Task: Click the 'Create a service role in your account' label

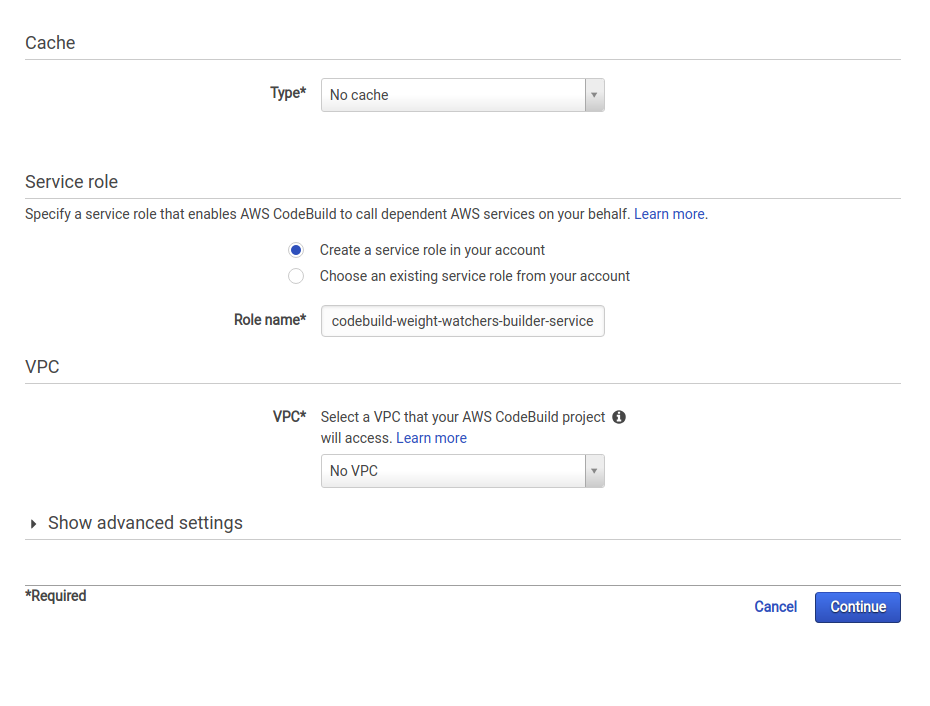Action: (432, 250)
